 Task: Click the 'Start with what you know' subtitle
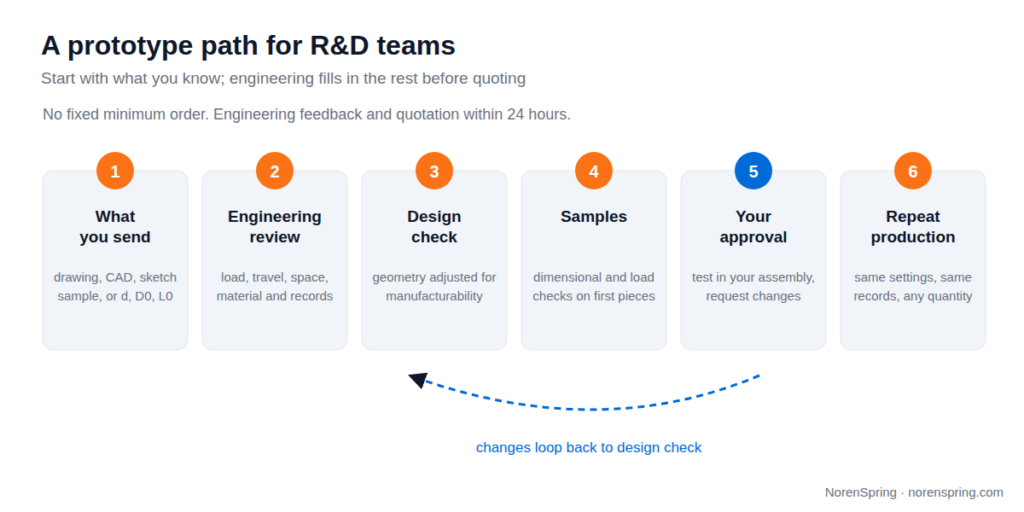pos(283,79)
